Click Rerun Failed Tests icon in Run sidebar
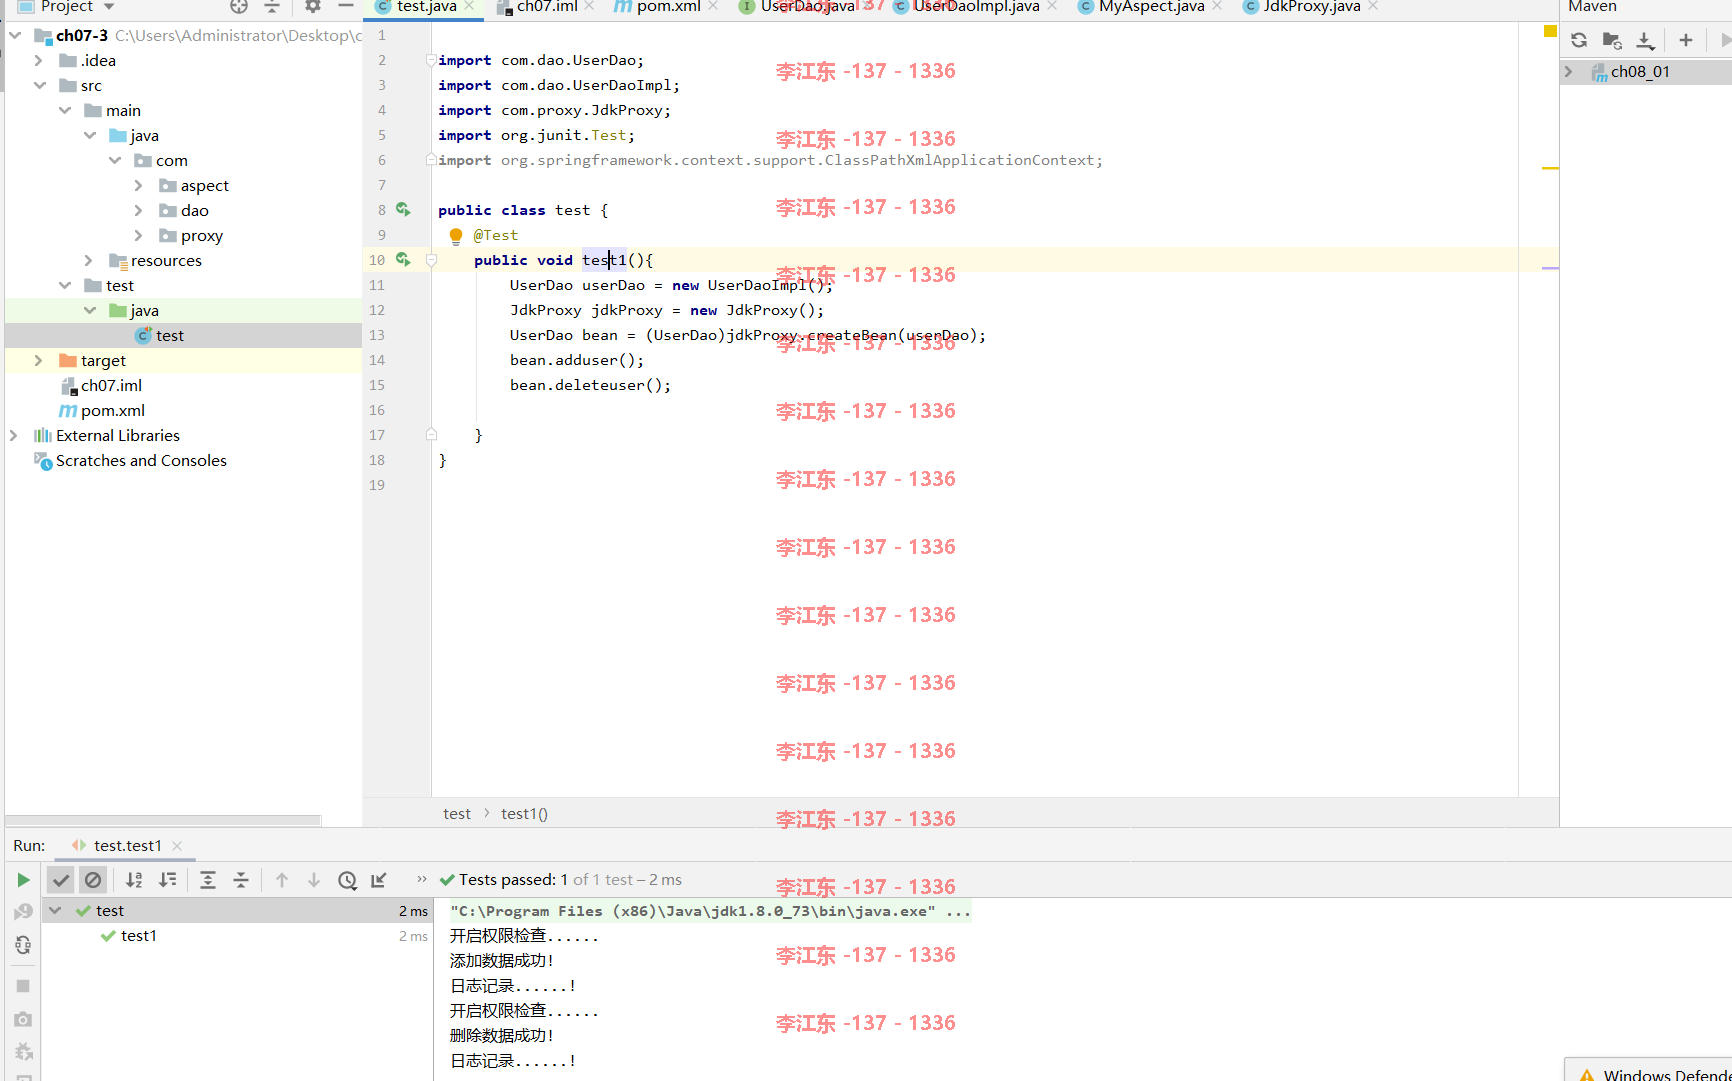 pos(23,912)
